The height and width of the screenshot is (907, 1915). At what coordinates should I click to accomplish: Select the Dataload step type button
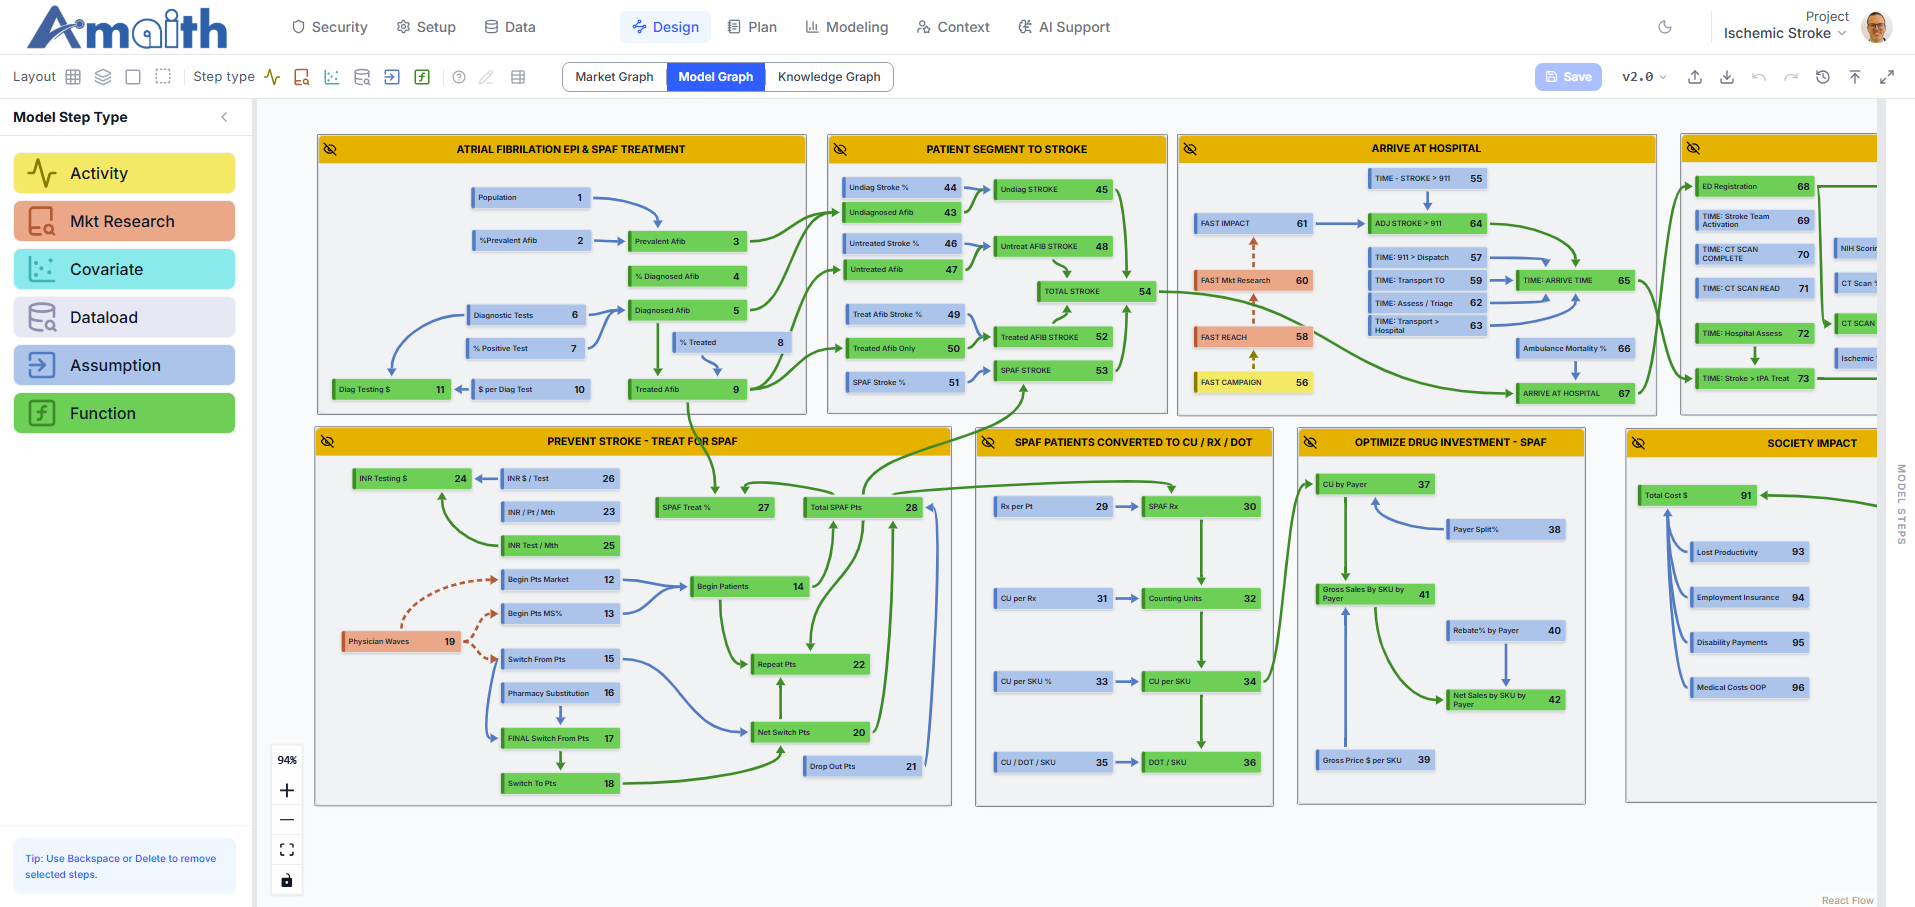[124, 317]
